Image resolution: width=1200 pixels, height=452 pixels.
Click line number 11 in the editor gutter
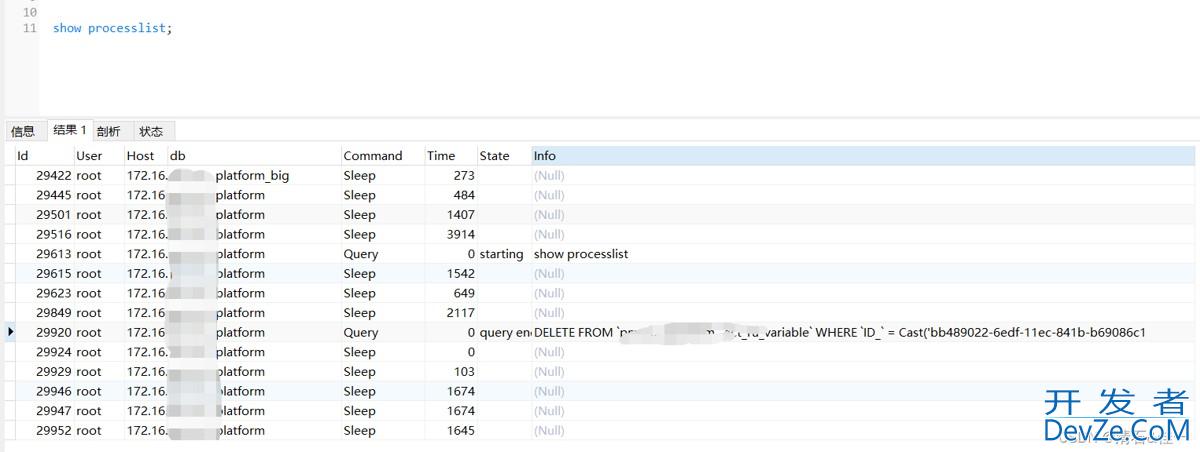29,28
